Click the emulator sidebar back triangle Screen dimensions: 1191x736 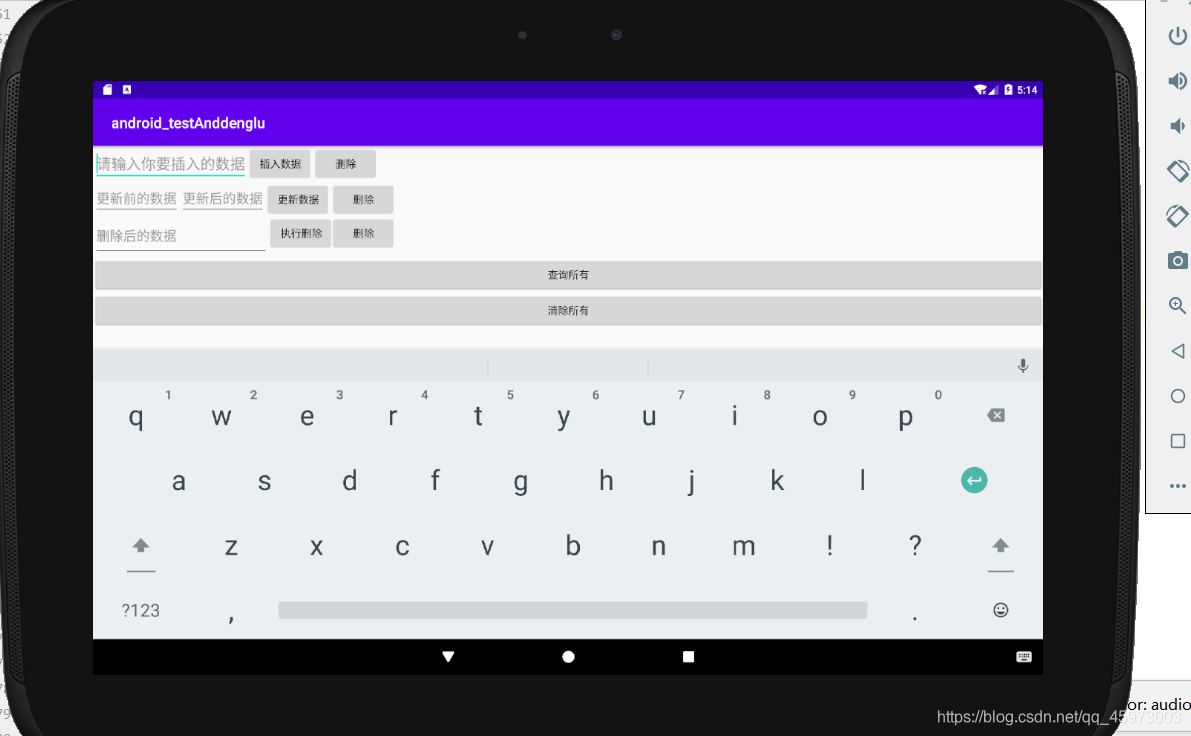pos(1177,351)
